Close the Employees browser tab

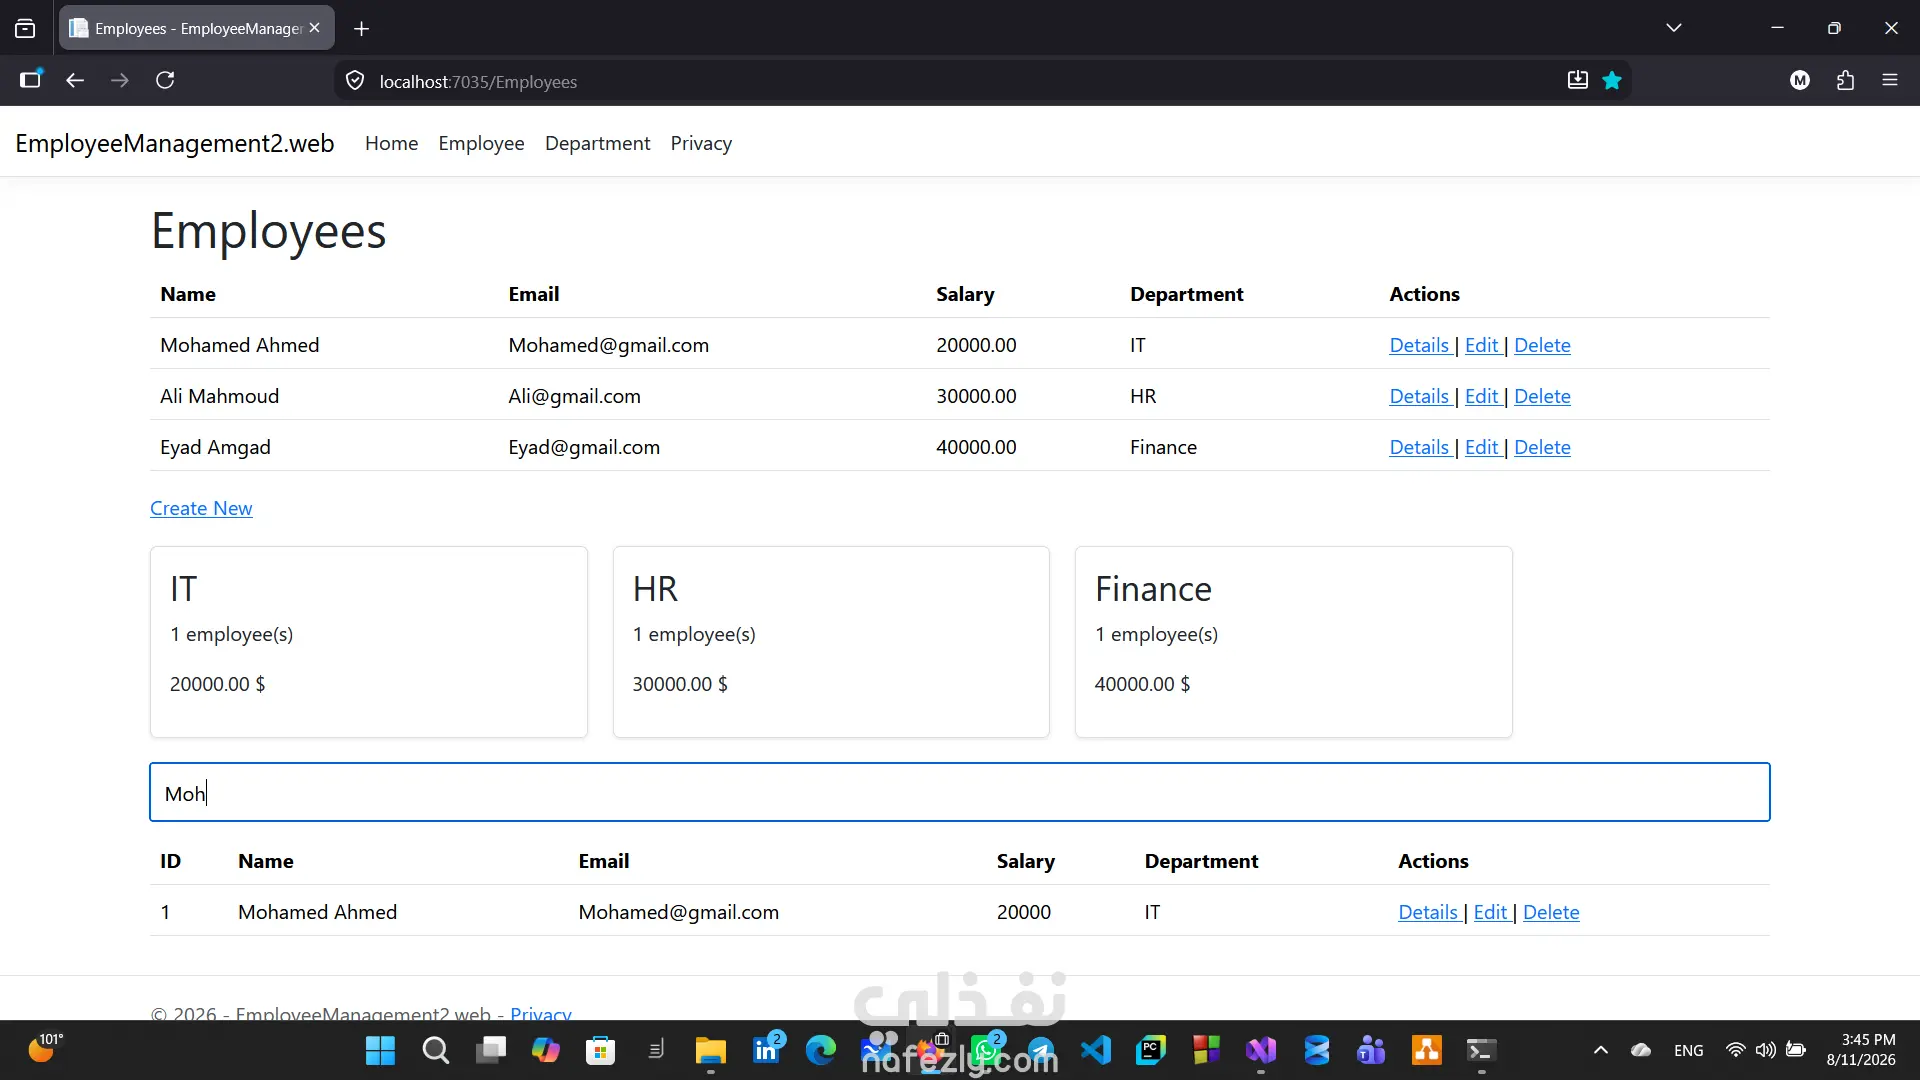[315, 29]
